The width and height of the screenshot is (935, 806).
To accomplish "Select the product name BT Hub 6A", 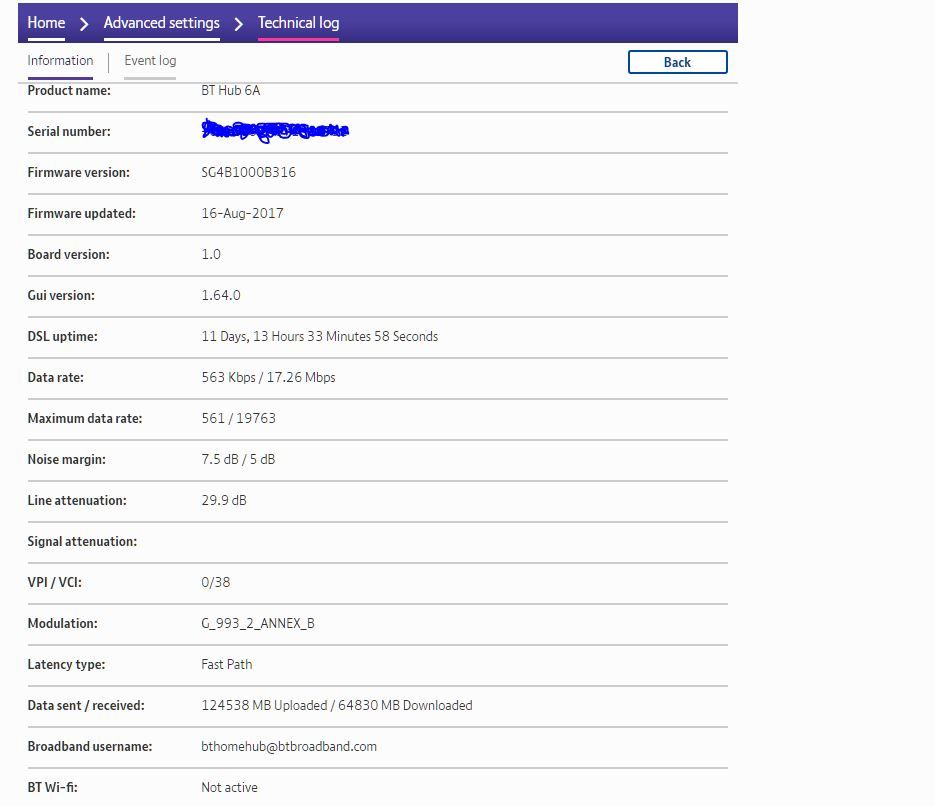I will pos(231,91).
